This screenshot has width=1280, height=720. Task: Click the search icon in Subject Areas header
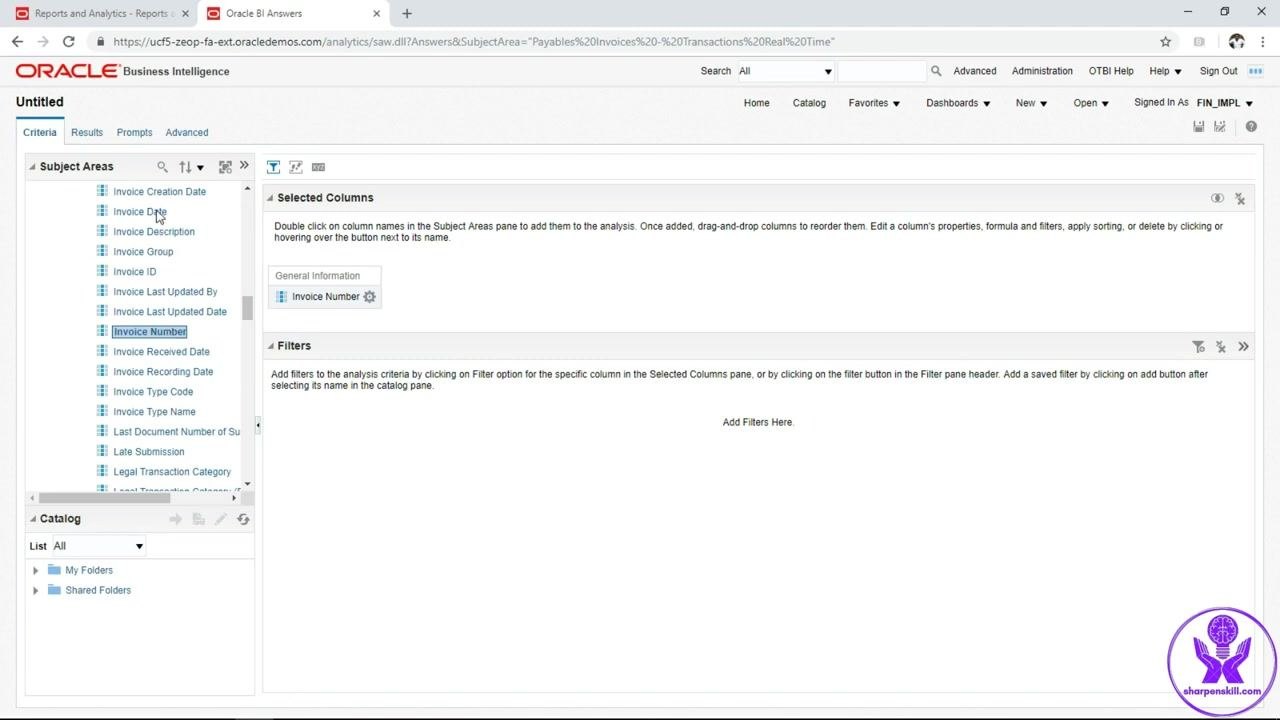[x=162, y=167]
